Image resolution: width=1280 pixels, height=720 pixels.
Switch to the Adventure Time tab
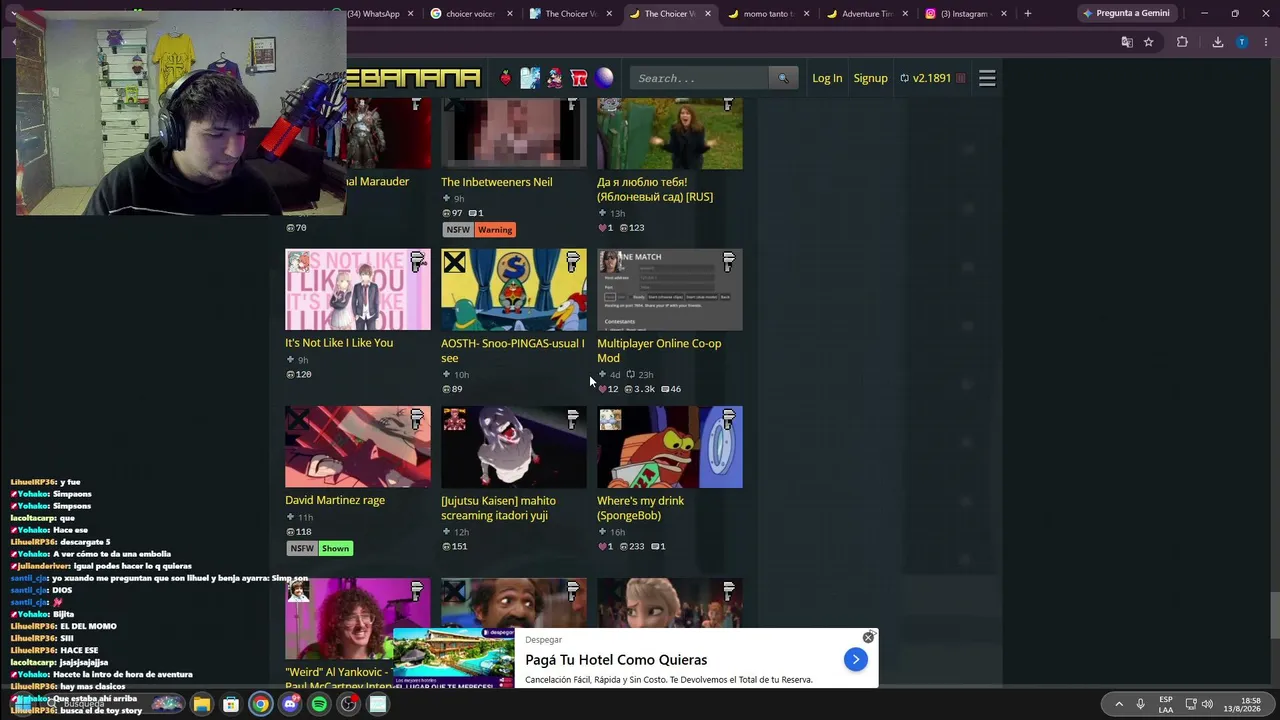point(866,14)
